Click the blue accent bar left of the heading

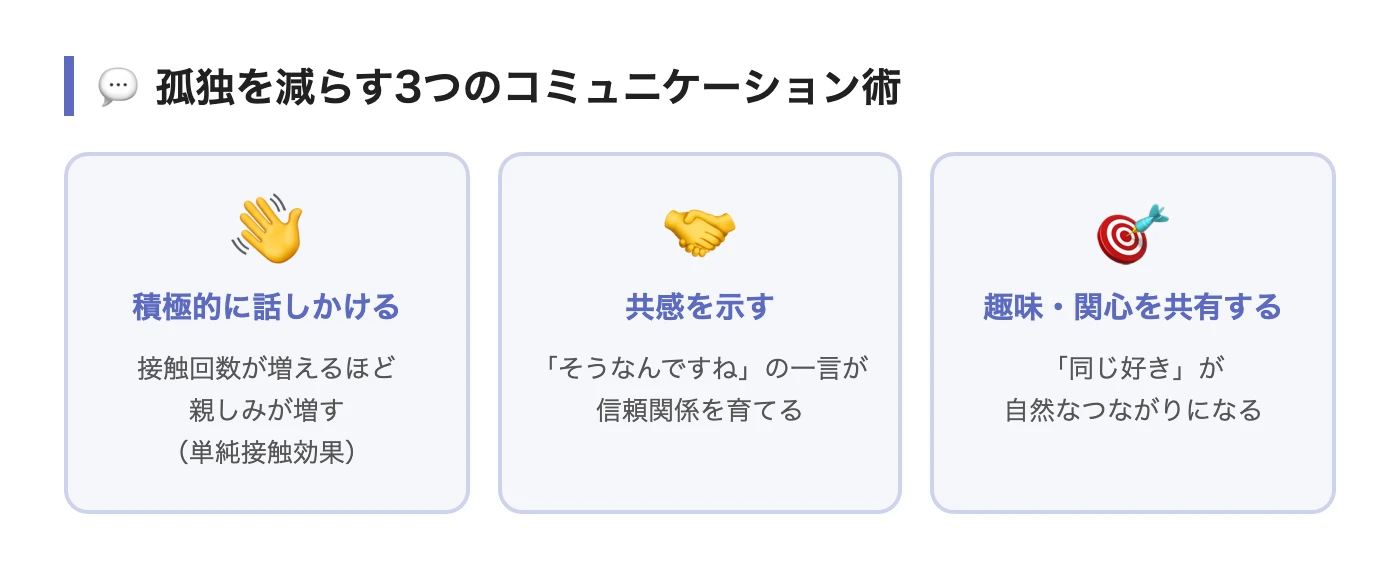pyautogui.click(x=69, y=86)
